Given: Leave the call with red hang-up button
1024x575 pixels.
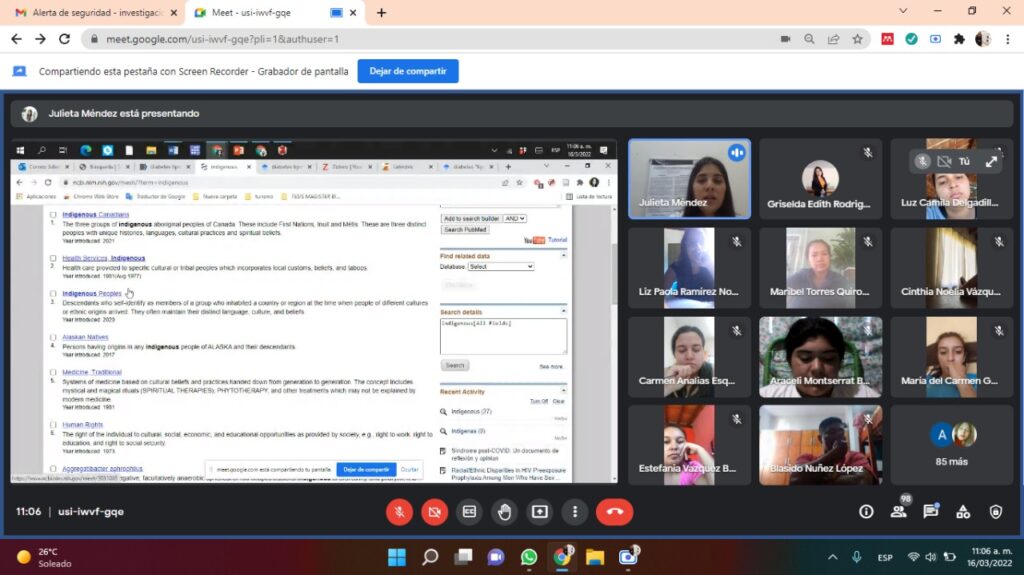Looking at the screenshot, I should coord(615,512).
